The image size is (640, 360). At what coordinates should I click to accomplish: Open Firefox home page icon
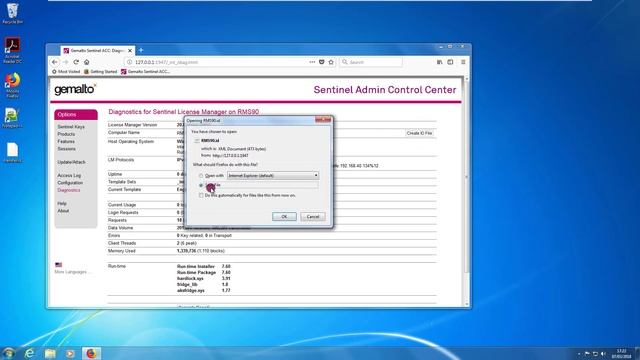[x=87, y=62]
